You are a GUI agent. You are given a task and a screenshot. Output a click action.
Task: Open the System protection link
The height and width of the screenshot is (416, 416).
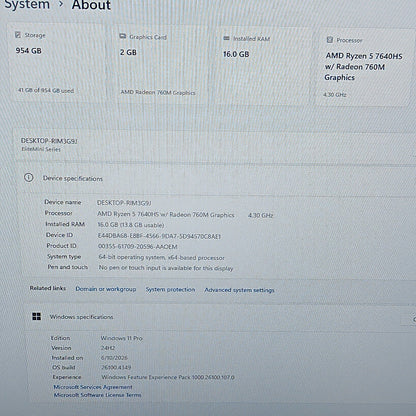[x=170, y=290]
